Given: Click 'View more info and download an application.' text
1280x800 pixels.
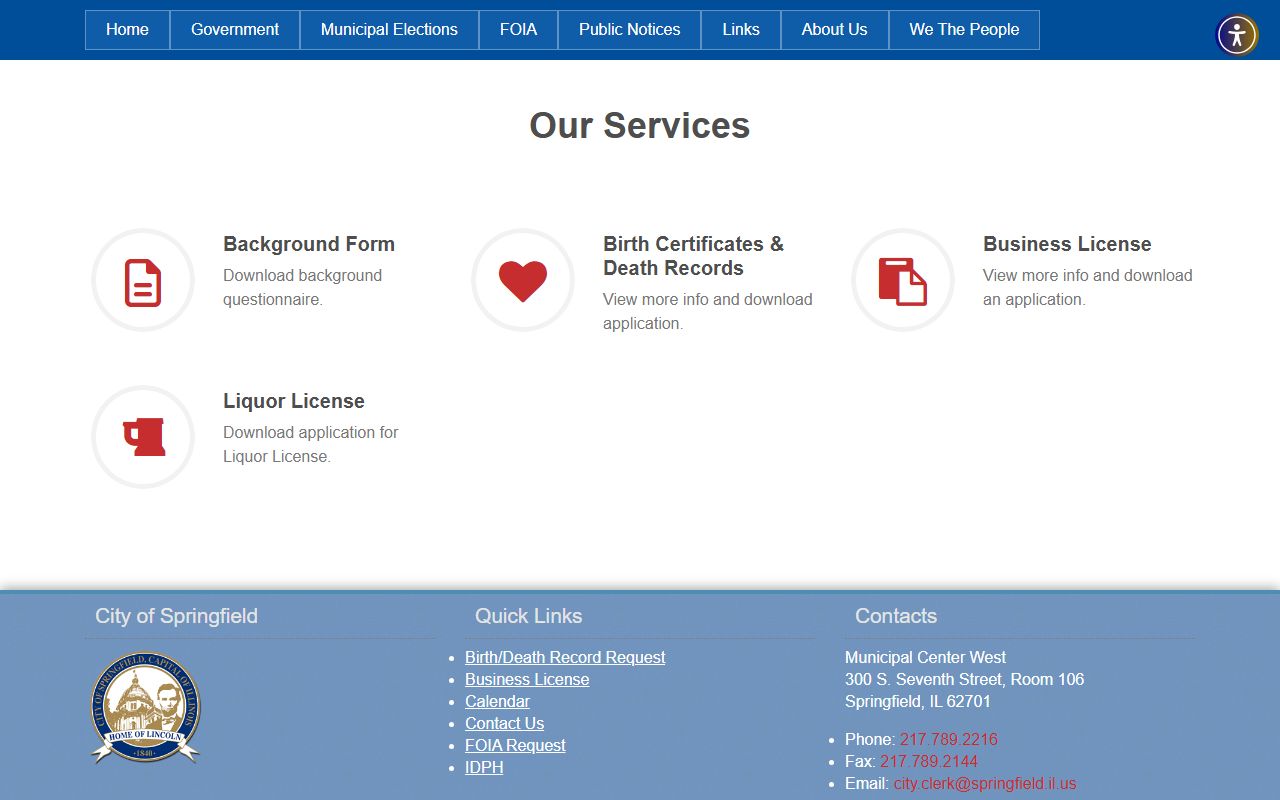Looking at the screenshot, I should click(x=1087, y=287).
